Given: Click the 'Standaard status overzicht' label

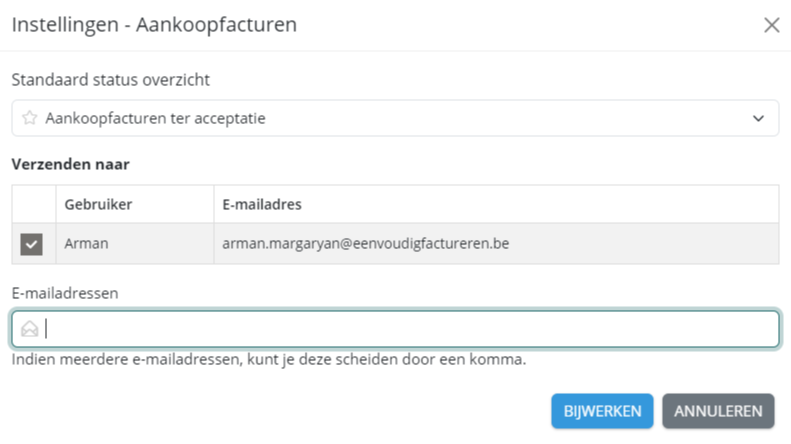Looking at the screenshot, I should pos(111,79).
